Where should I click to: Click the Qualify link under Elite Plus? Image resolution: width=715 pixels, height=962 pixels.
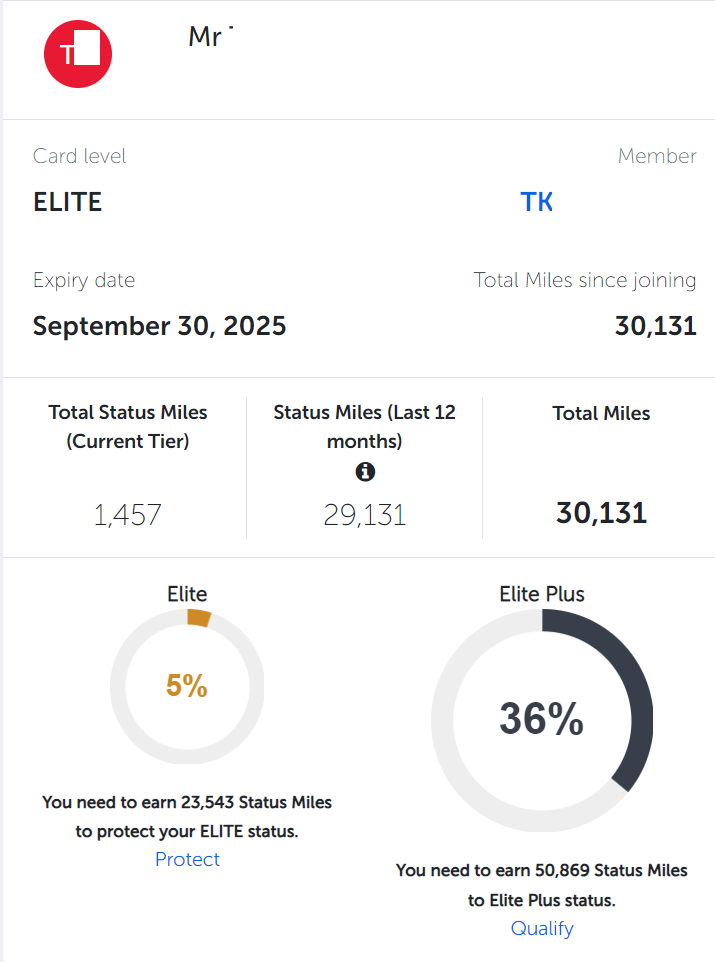542,928
